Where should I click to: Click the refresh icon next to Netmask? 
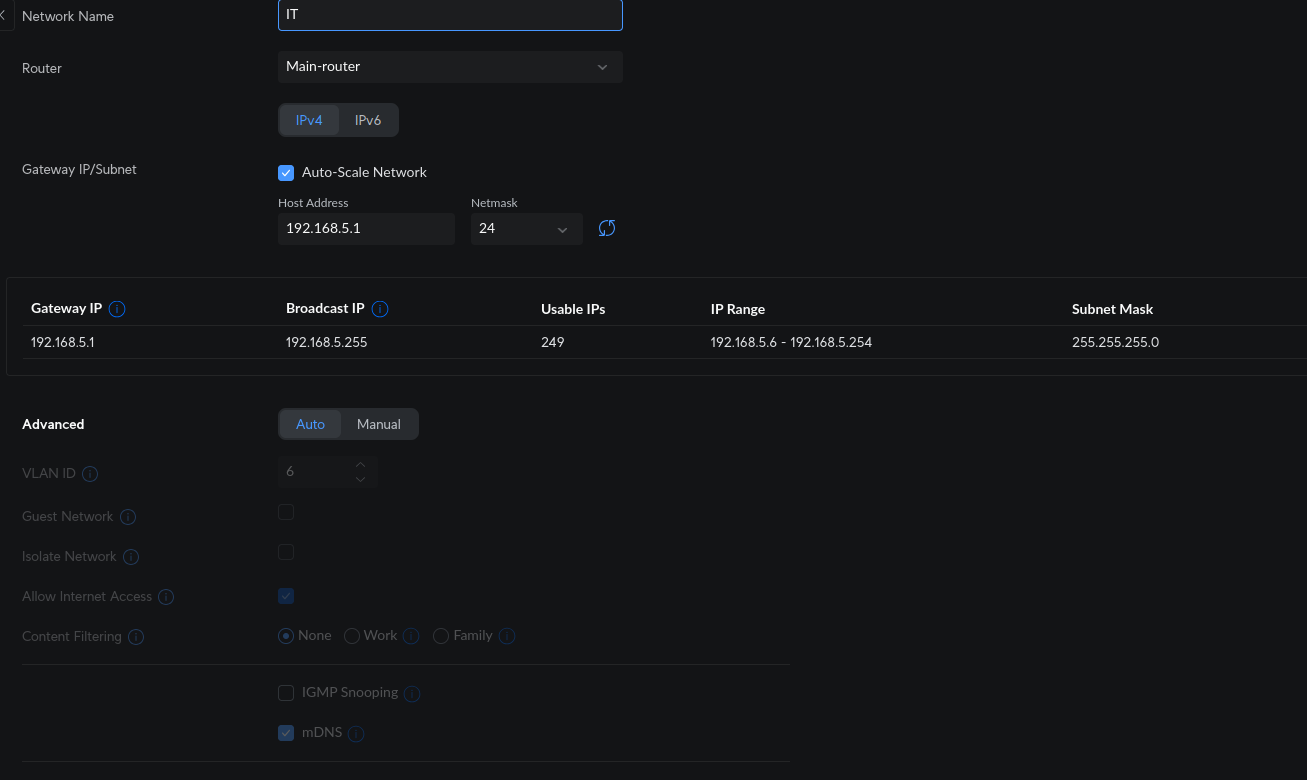[x=607, y=228]
